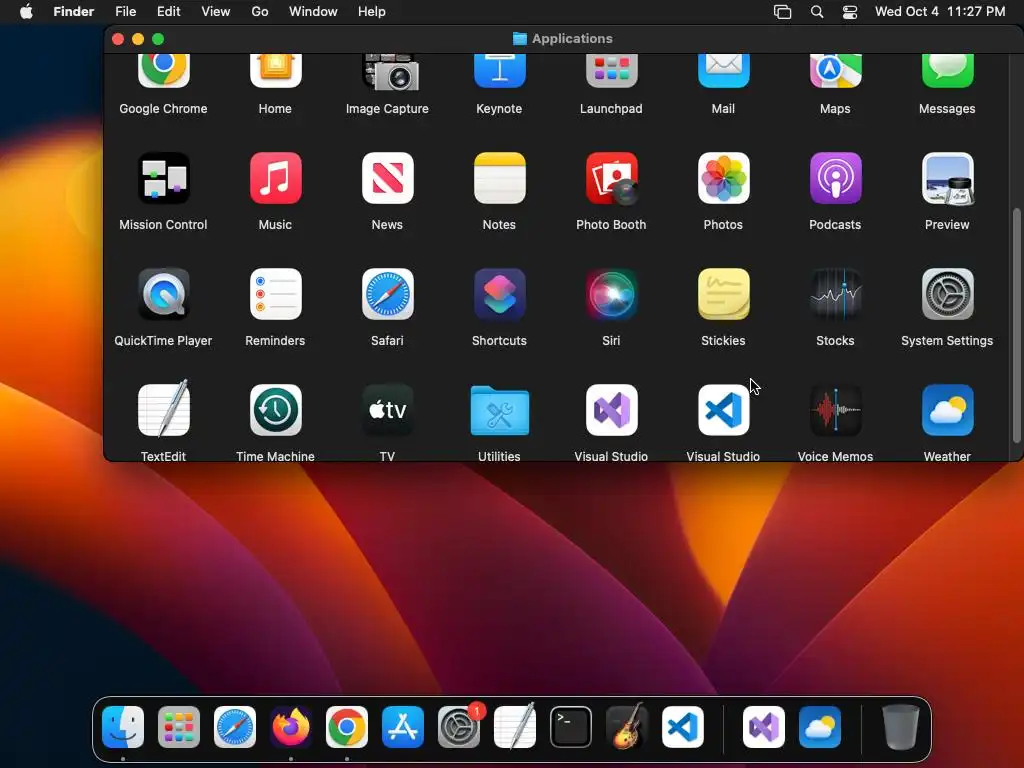Open App Store from the Dock
The image size is (1024, 768).
pos(403,727)
